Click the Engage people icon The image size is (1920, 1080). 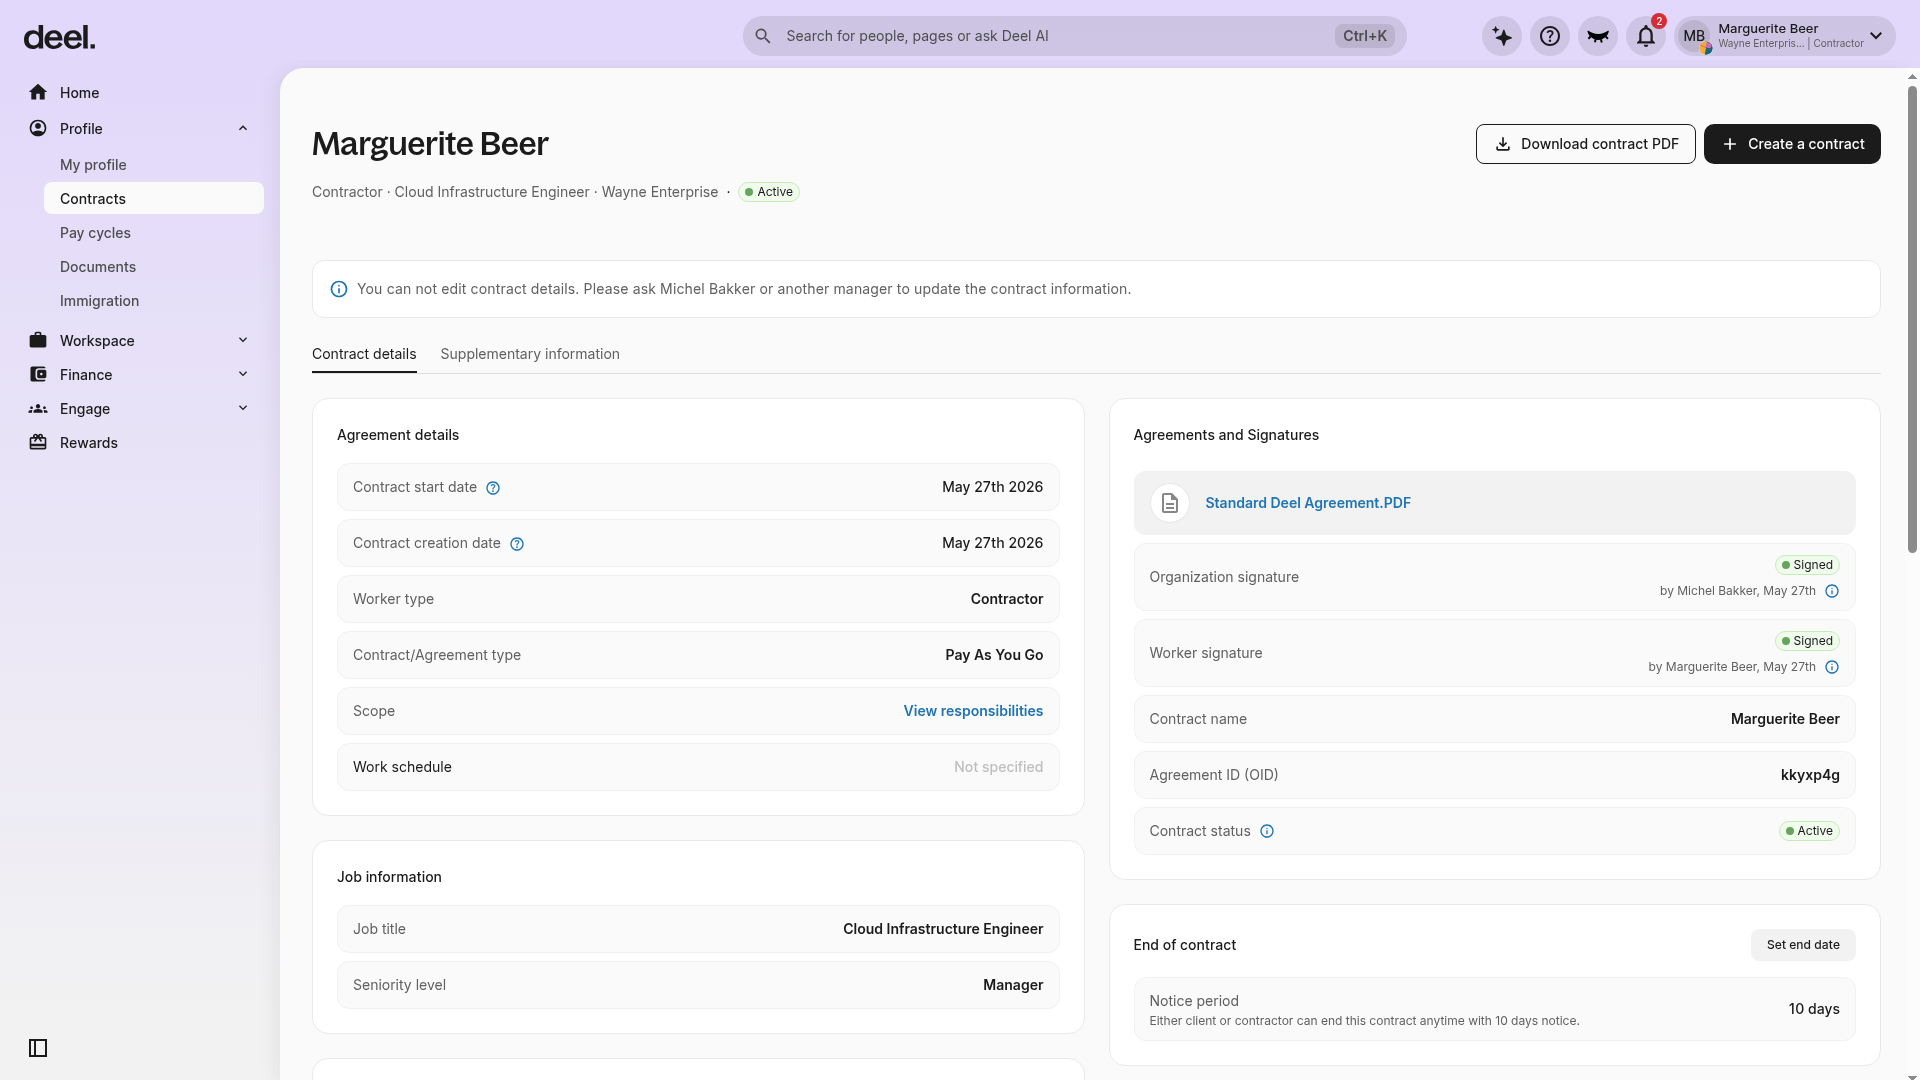point(38,409)
